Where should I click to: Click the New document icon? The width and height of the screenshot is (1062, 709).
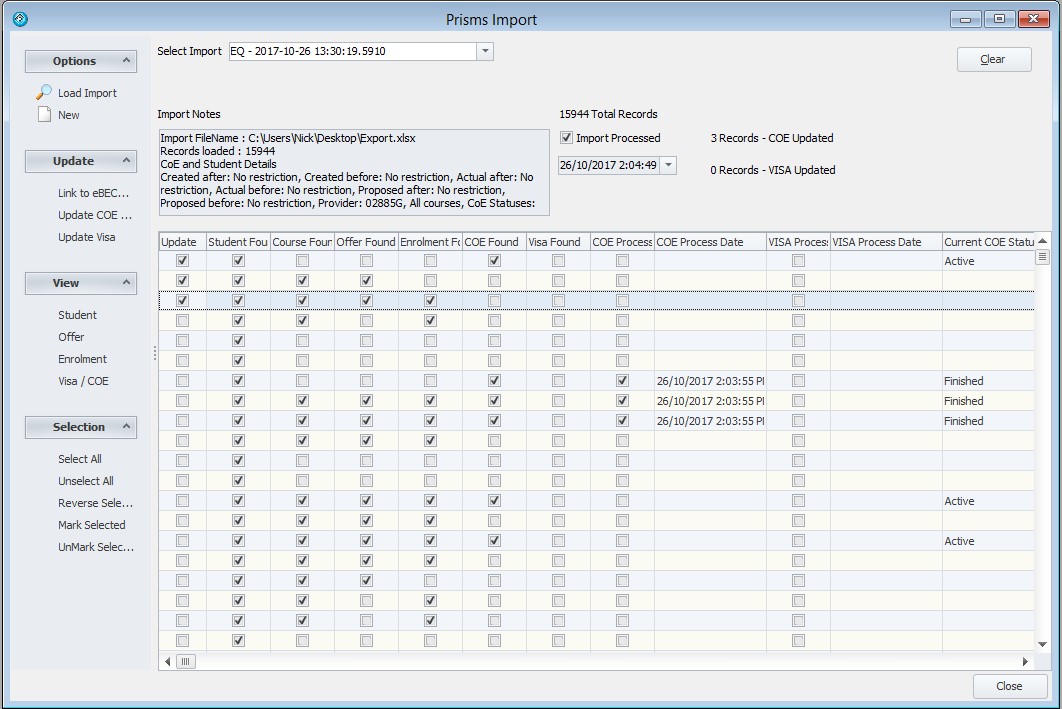click(44, 115)
